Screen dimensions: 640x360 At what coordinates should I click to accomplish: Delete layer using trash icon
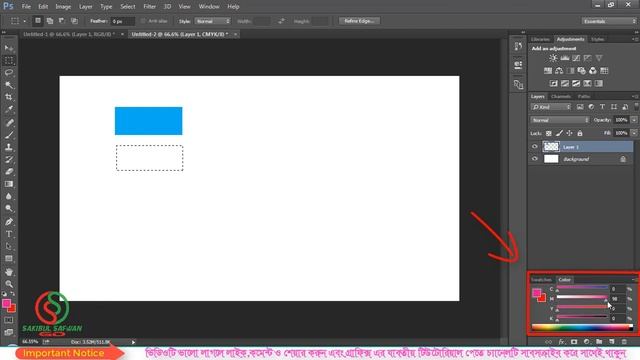coord(624,342)
